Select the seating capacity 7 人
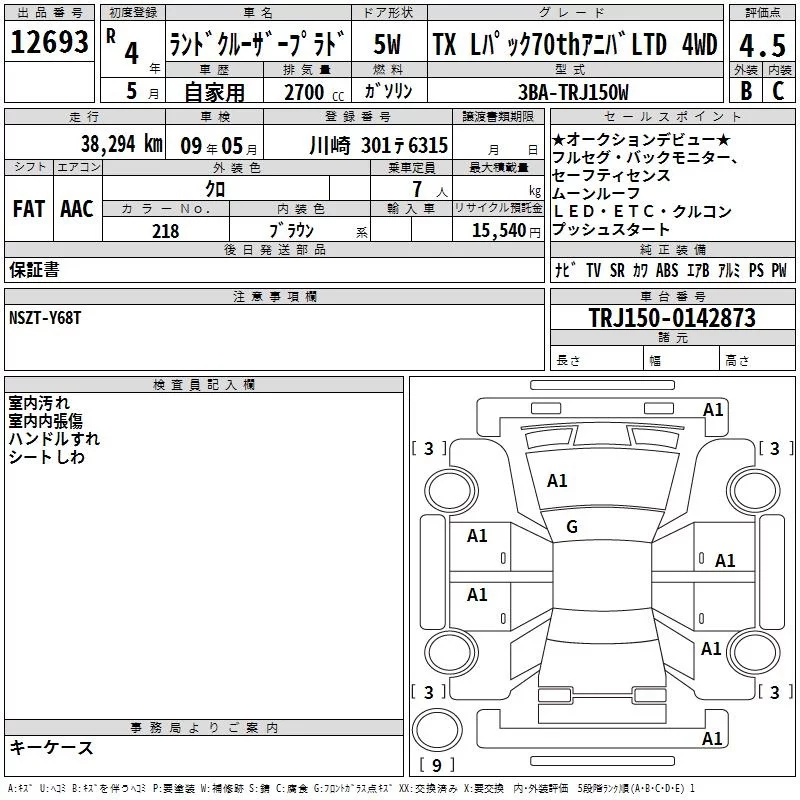 pyautogui.click(x=430, y=189)
